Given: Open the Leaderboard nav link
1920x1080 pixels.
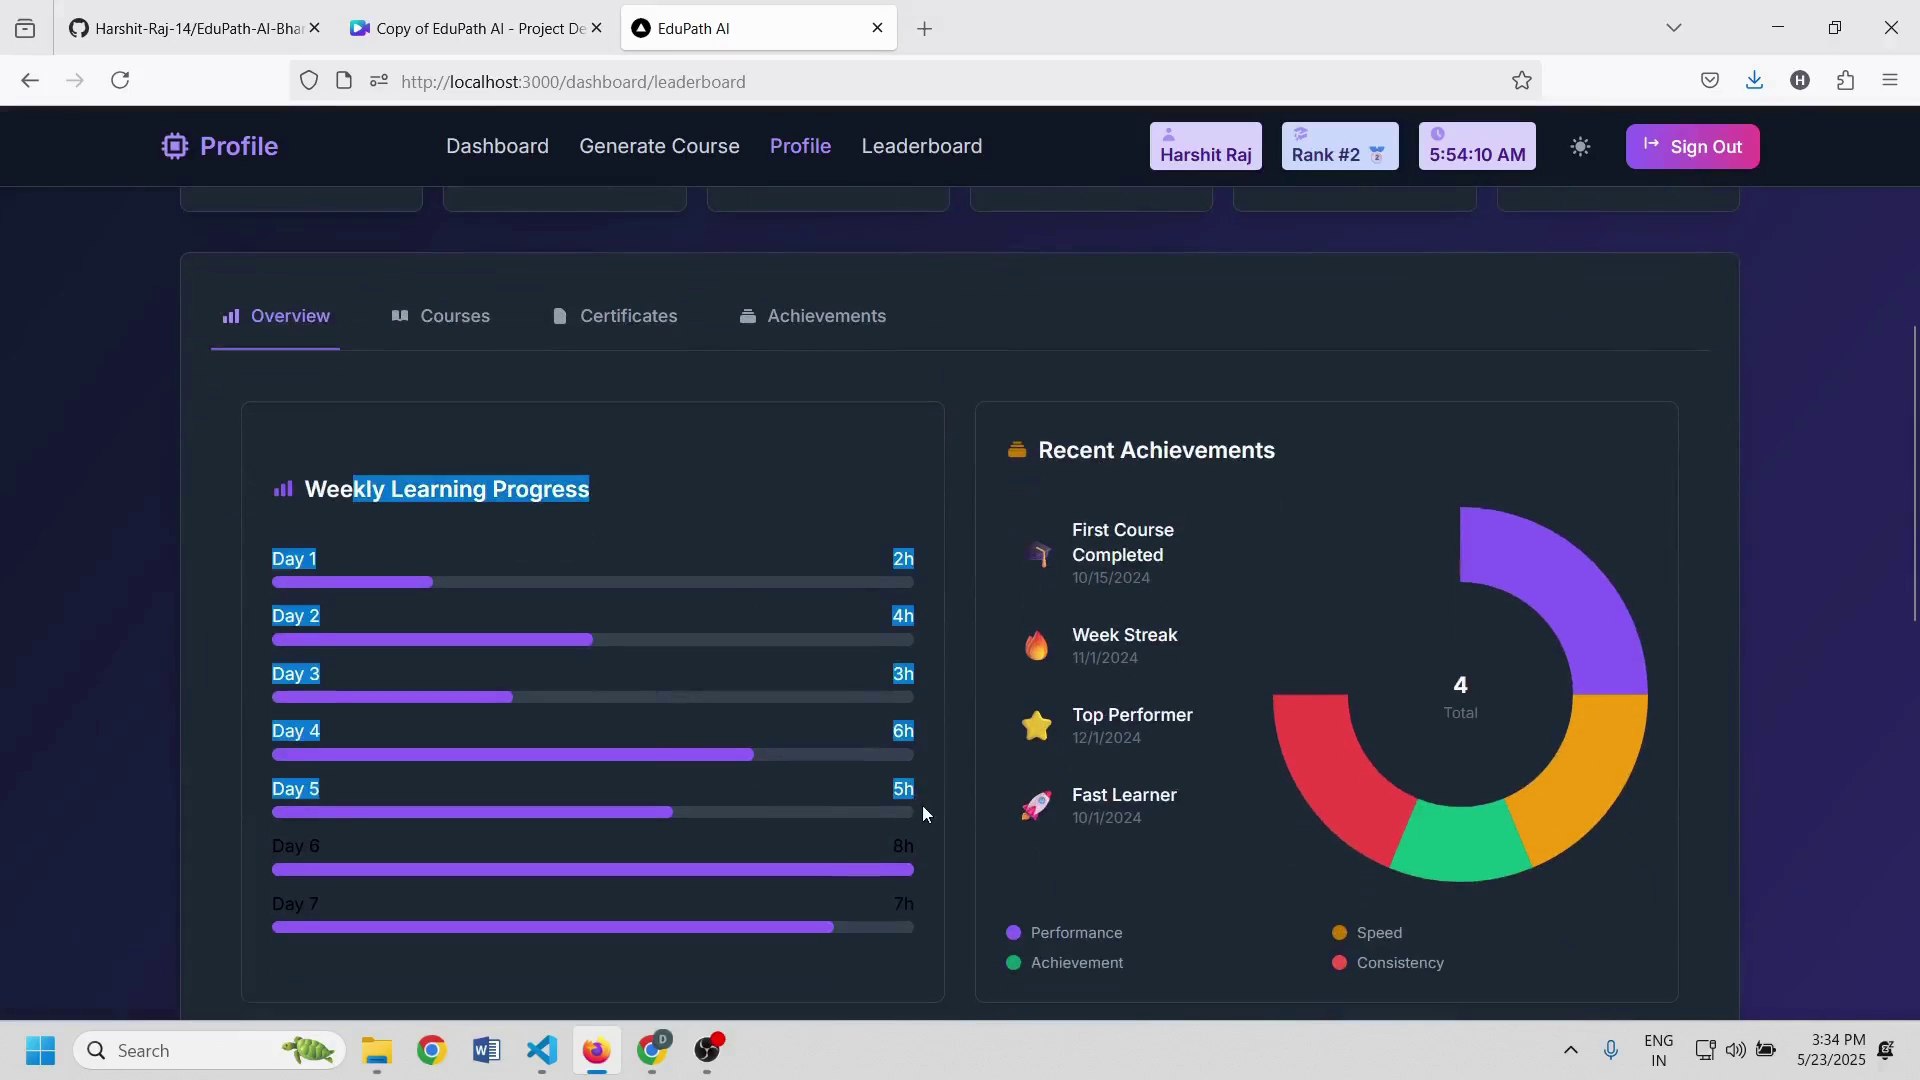Looking at the screenshot, I should click(x=921, y=146).
